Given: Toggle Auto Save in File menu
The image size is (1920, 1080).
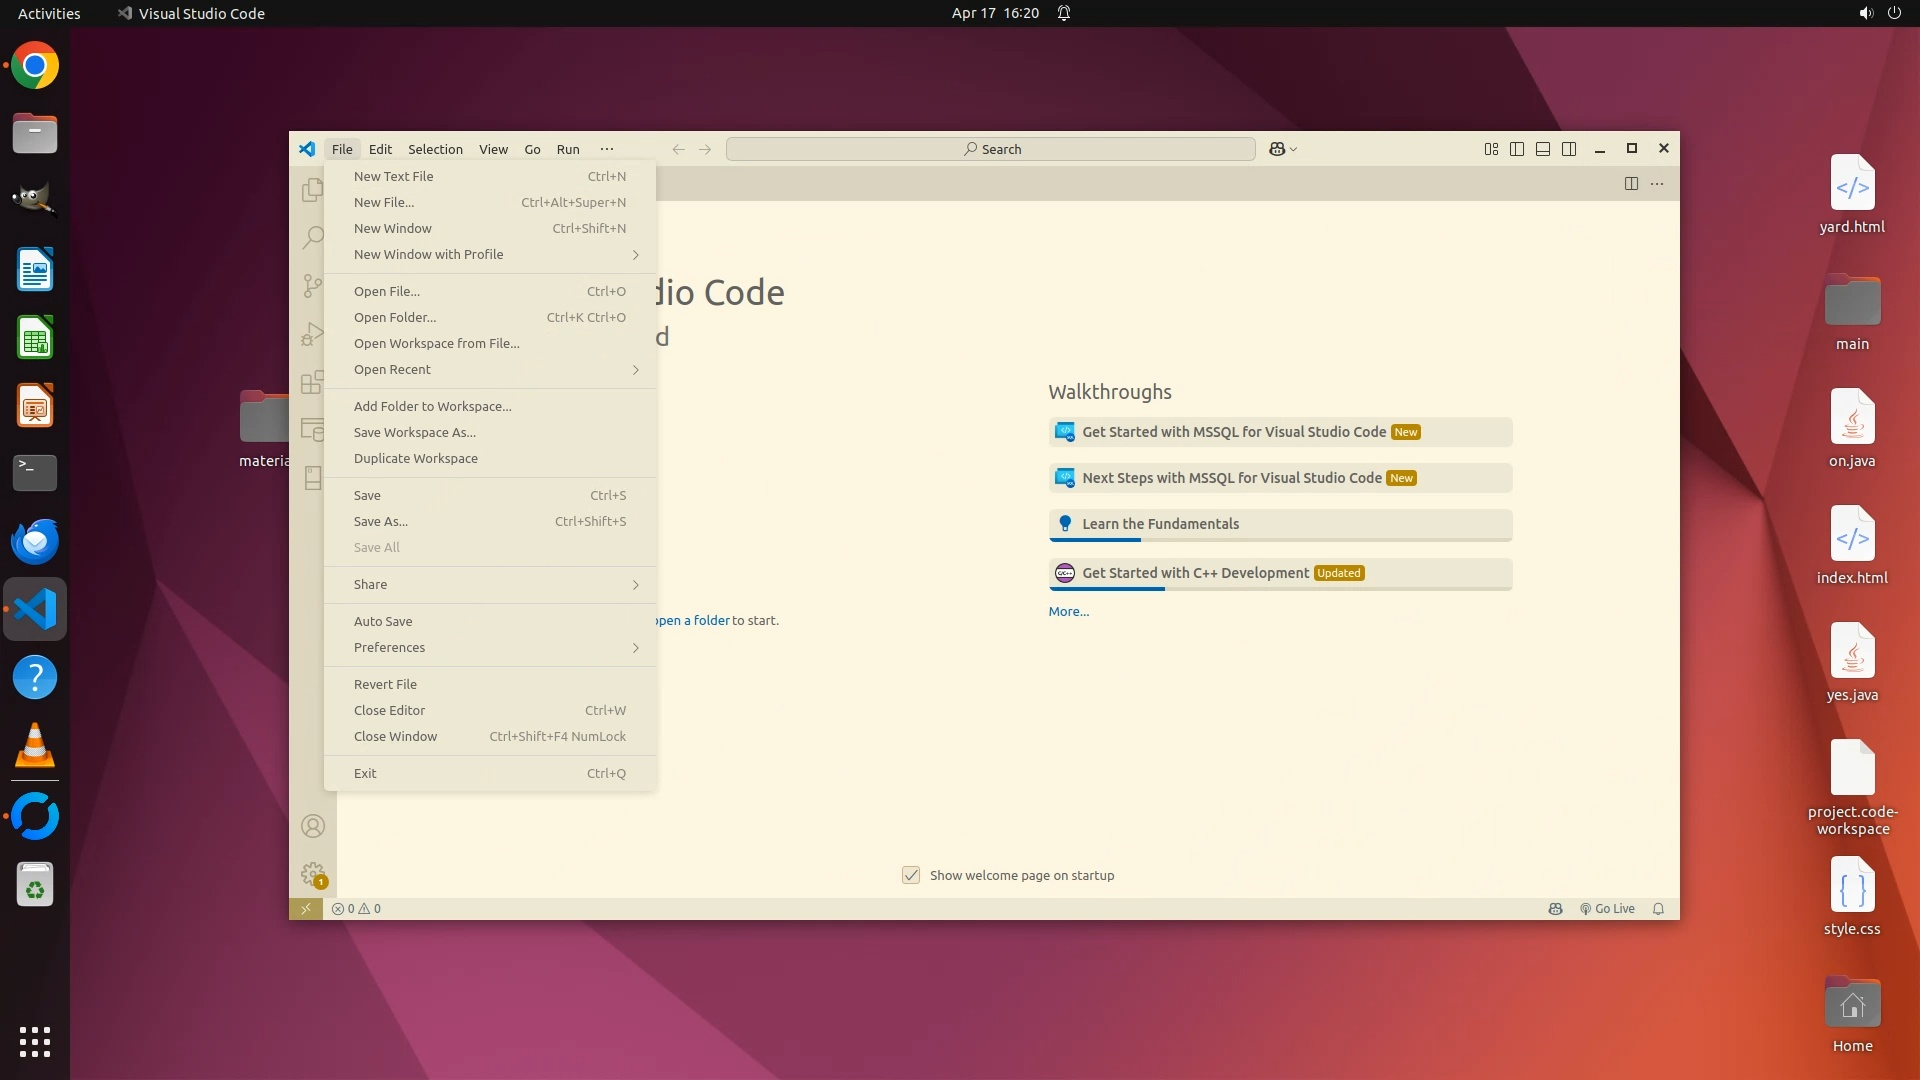Looking at the screenshot, I should (383, 621).
